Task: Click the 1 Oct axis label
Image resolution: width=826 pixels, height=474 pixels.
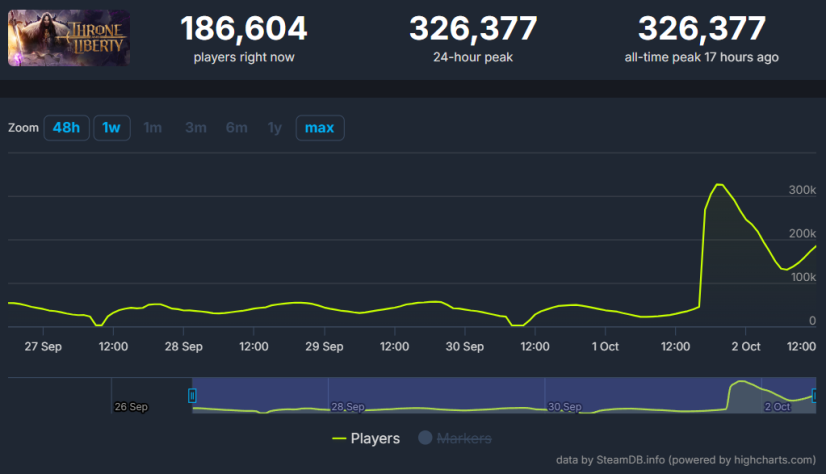Action: click(x=605, y=347)
